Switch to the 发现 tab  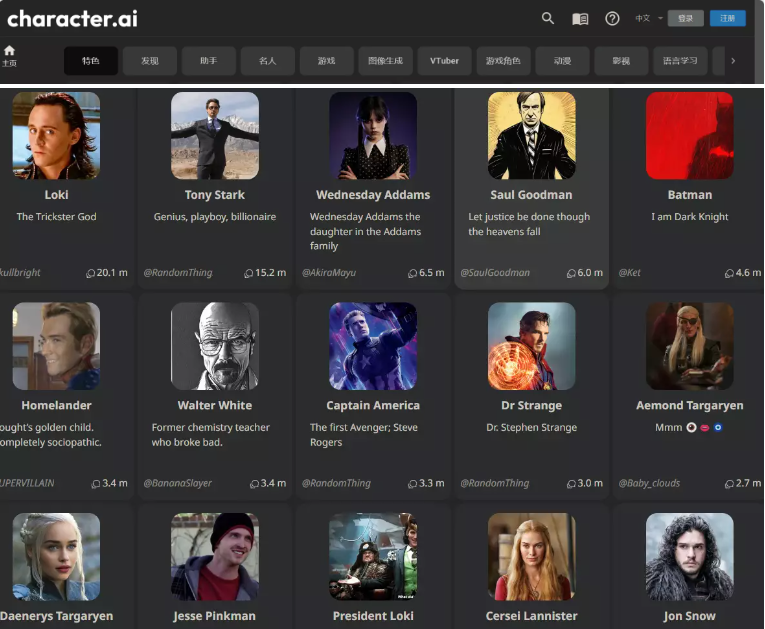coord(150,61)
